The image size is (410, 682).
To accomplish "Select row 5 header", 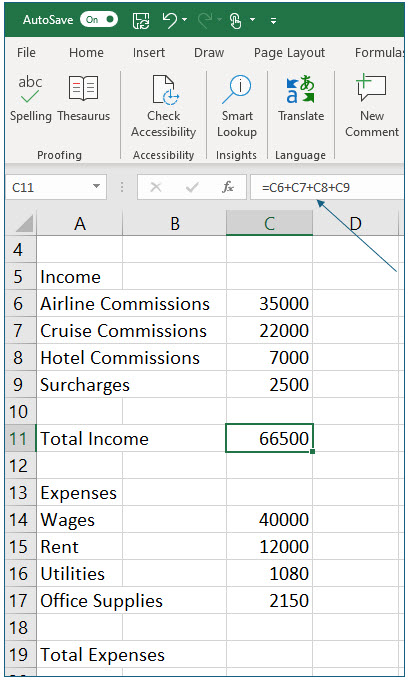I will 21,277.
